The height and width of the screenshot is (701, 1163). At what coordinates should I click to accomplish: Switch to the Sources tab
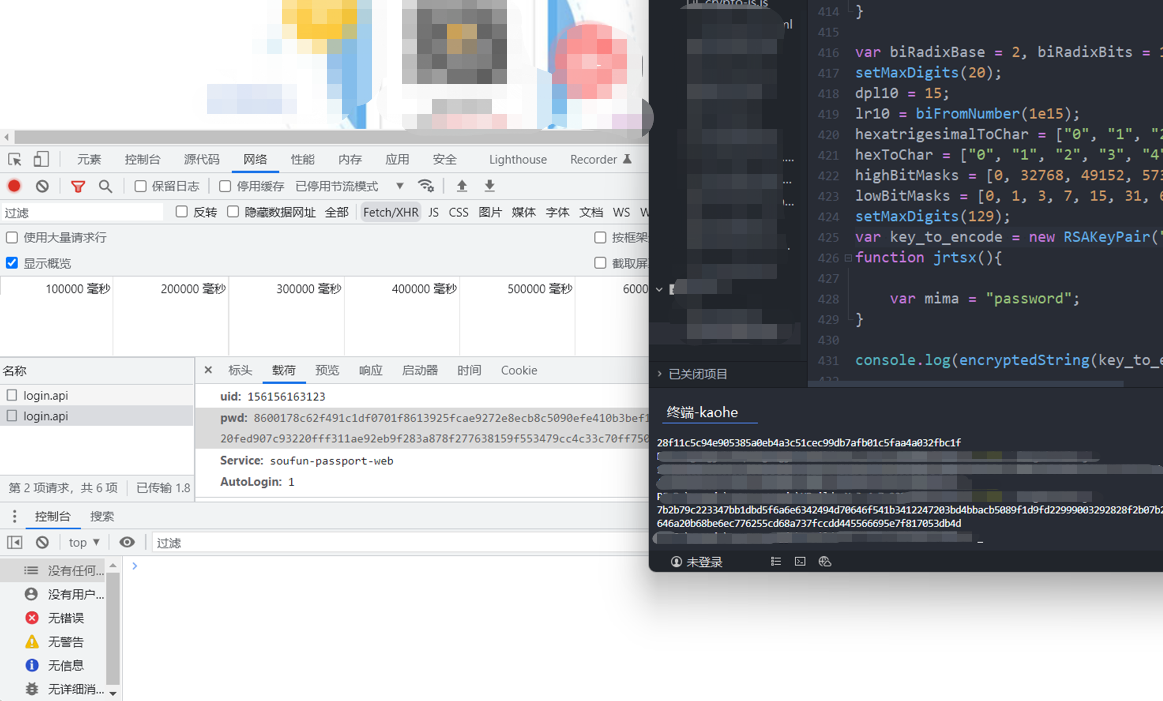(201, 159)
